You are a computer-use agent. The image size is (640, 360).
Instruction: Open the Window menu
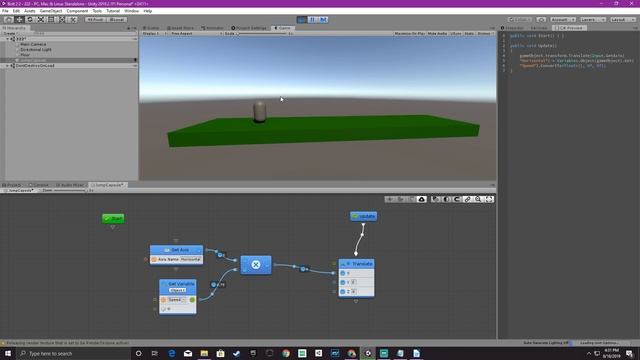(x=131, y=11)
